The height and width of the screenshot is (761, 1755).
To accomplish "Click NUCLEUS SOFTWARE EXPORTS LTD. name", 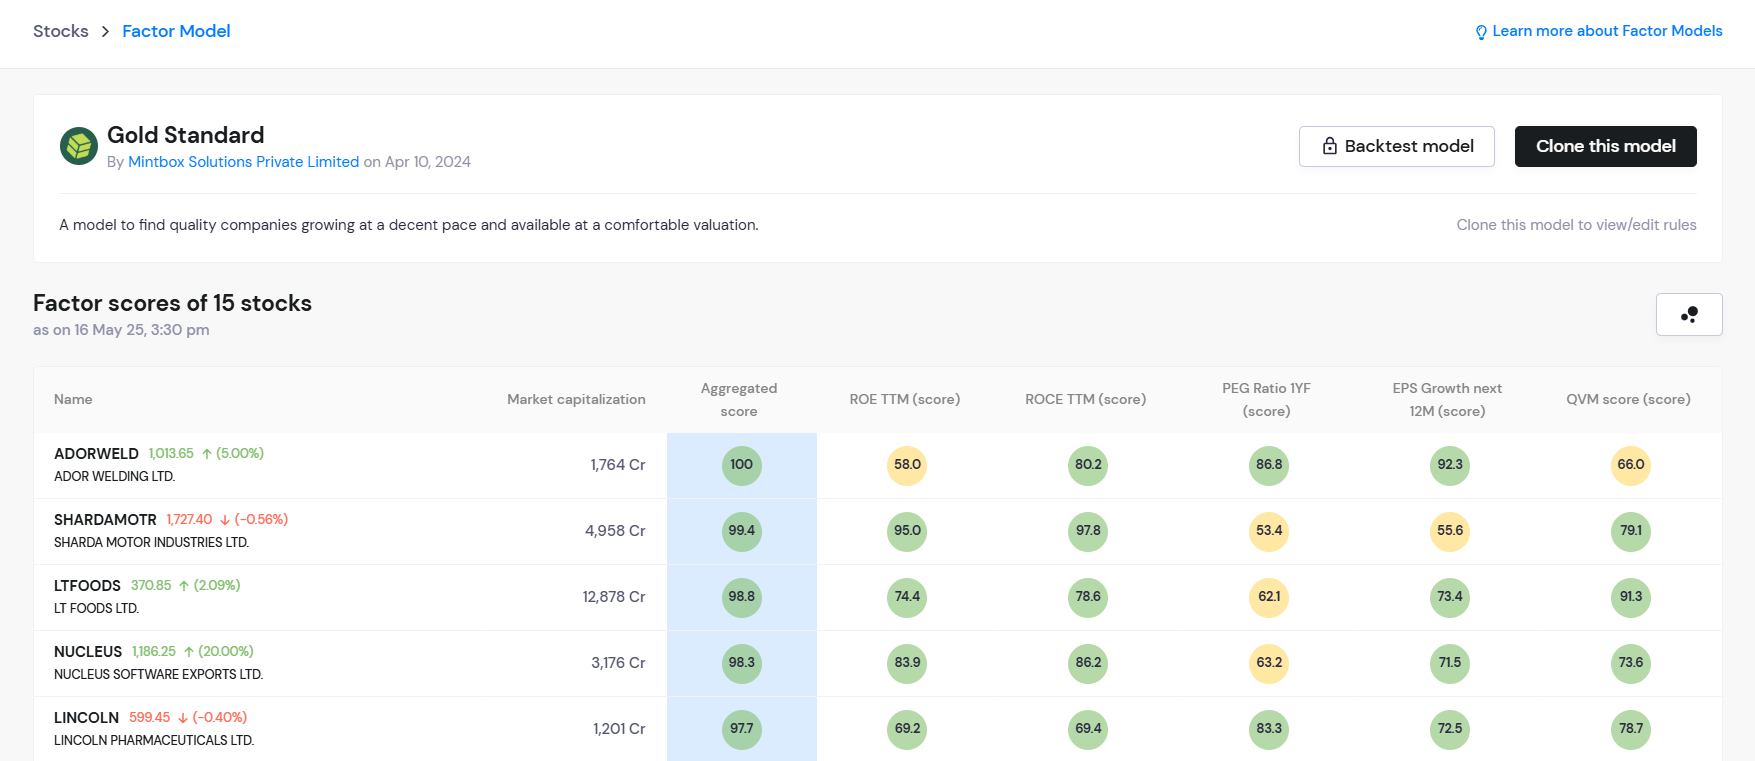I will click(158, 675).
